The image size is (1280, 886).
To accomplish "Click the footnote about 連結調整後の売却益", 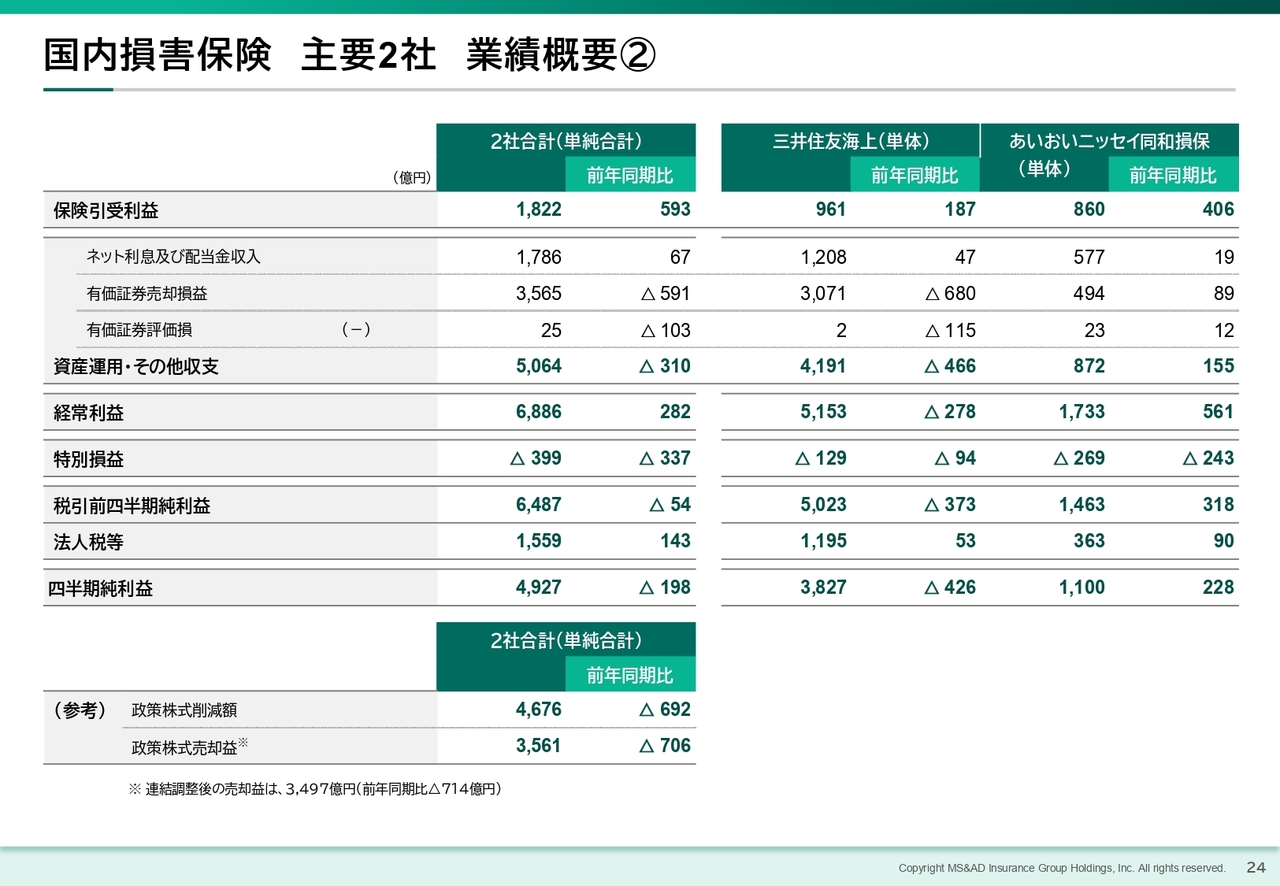I will click(315, 790).
